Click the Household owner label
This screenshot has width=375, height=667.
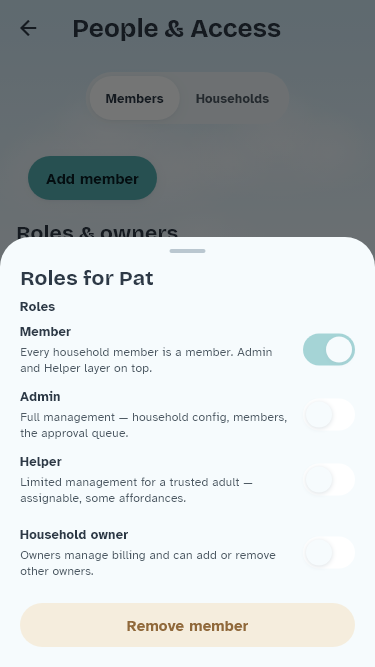pos(74,535)
